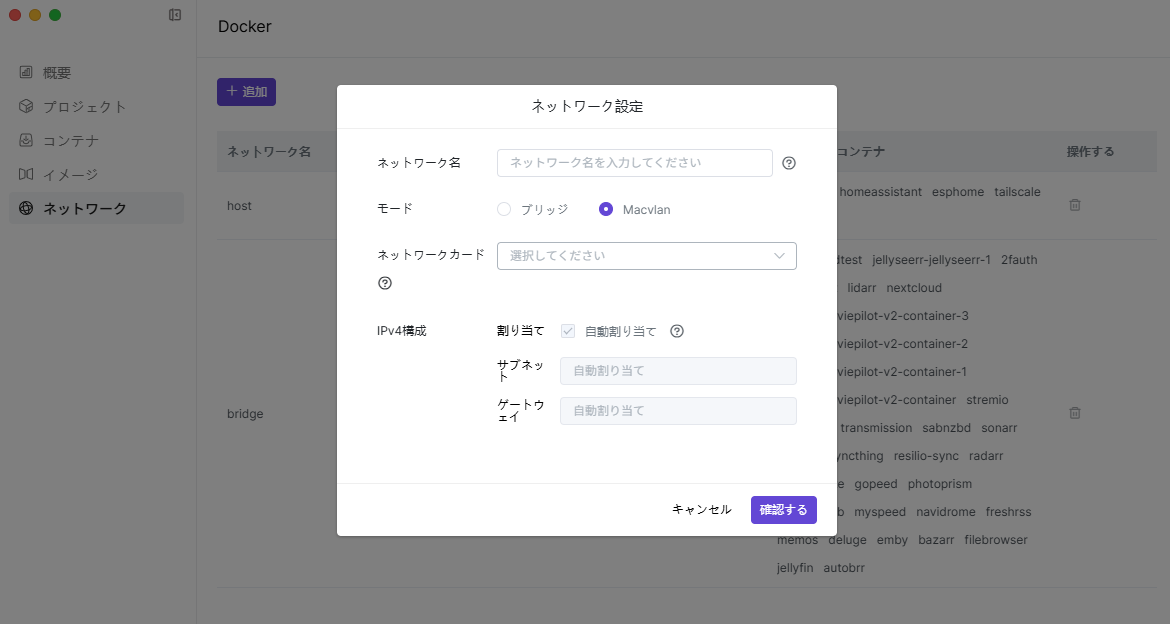The image size is (1170, 624).
Task: Click the 概要 overview icon in sidebar
Action: 26,73
